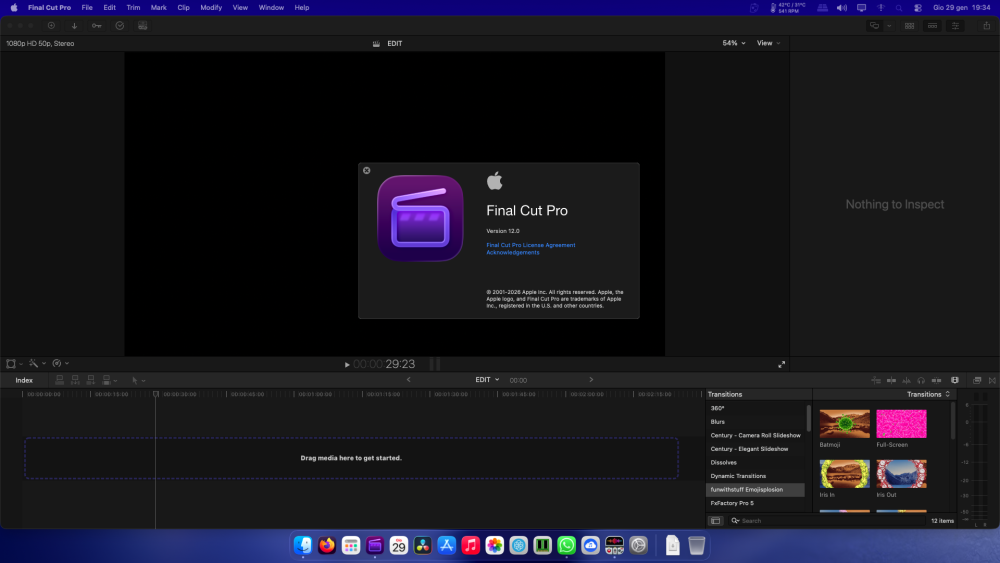Click the transitions Search field
This screenshot has height=563, width=1000.
pyautogui.click(x=827, y=521)
